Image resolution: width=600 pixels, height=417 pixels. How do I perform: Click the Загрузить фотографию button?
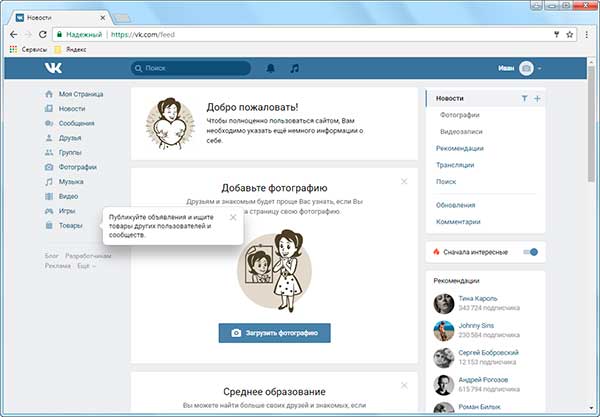click(x=274, y=332)
